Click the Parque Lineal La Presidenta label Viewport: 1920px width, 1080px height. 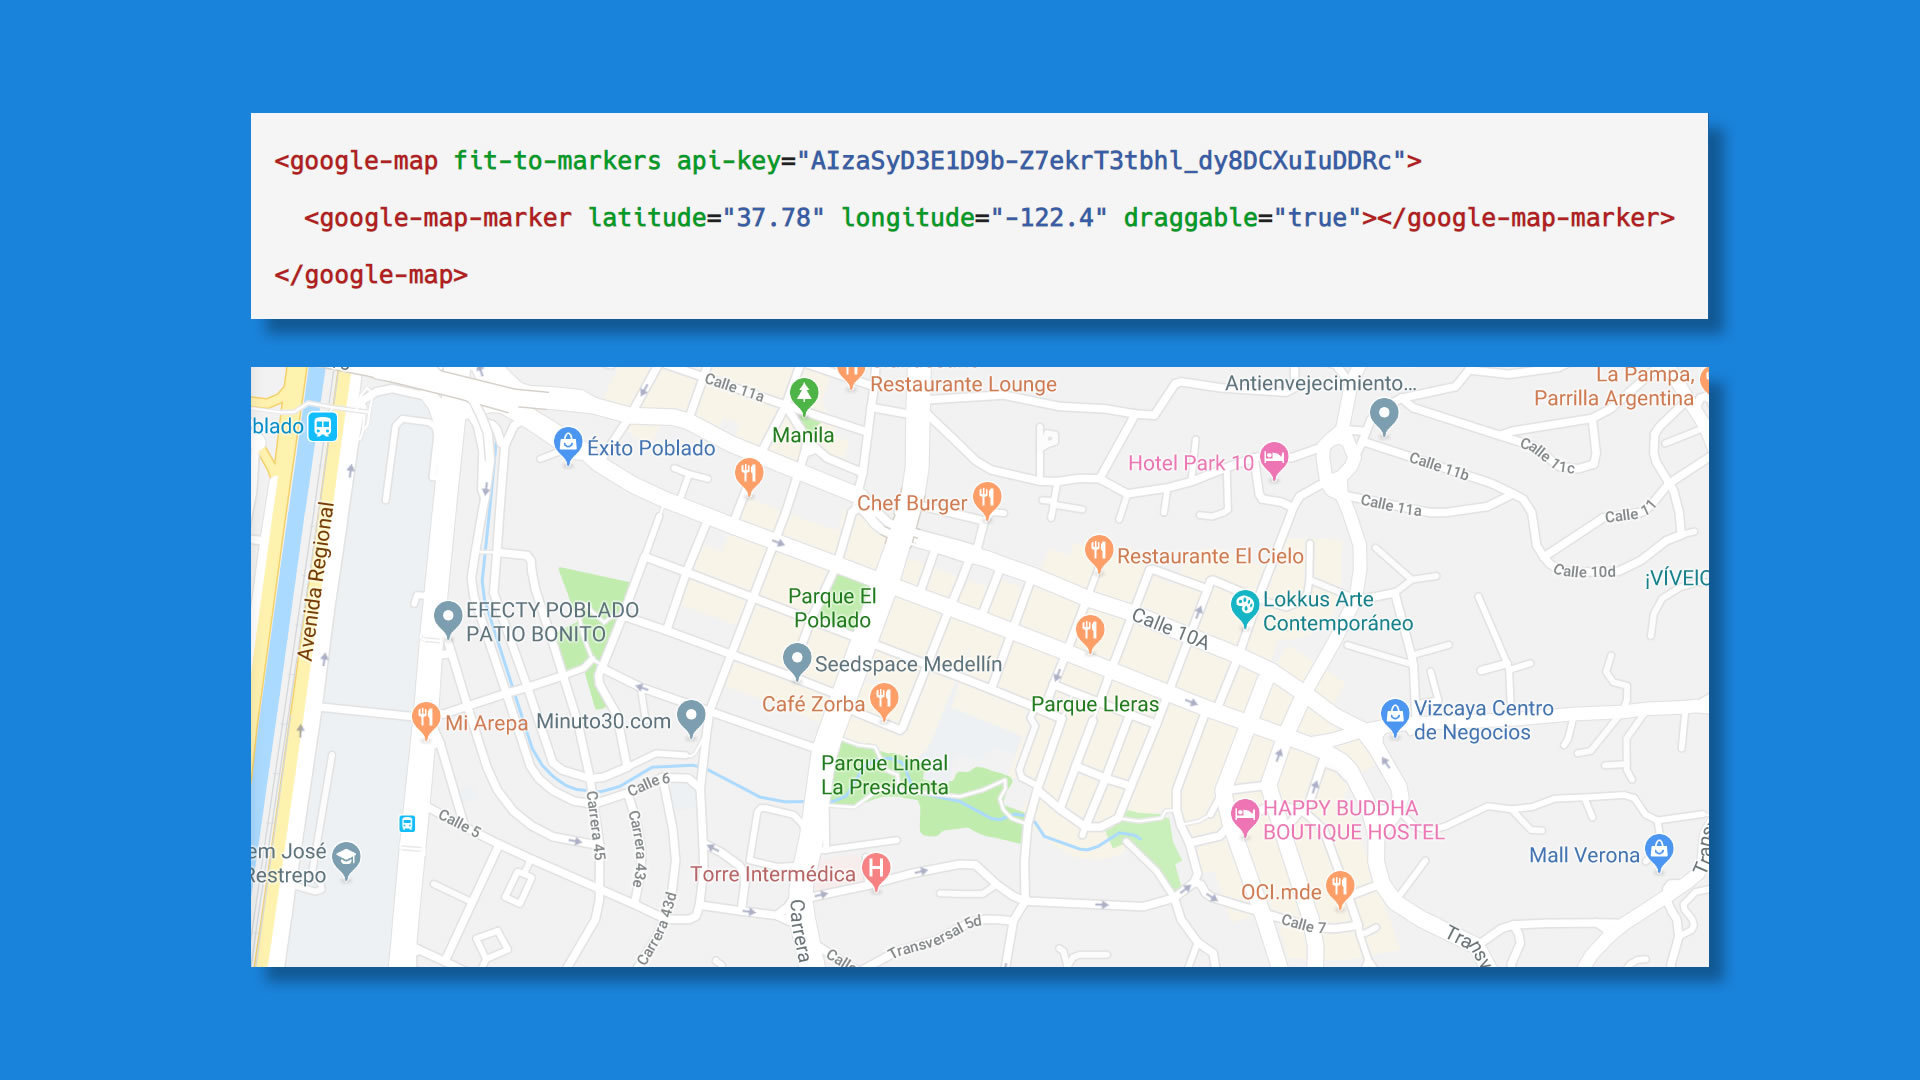[x=884, y=775]
